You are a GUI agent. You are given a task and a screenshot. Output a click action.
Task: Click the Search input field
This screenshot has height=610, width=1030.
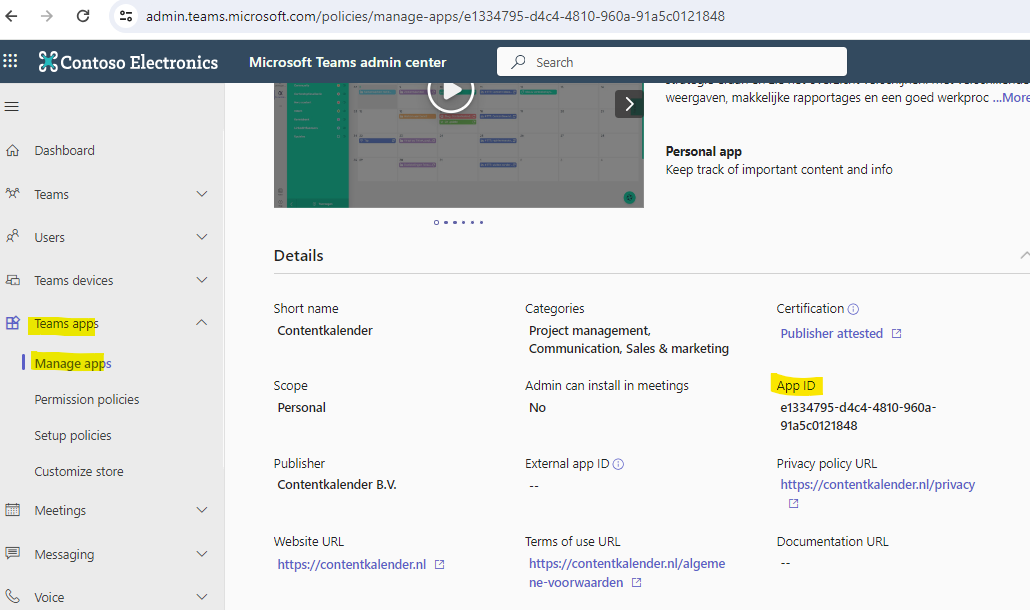pyautogui.click(x=671, y=62)
